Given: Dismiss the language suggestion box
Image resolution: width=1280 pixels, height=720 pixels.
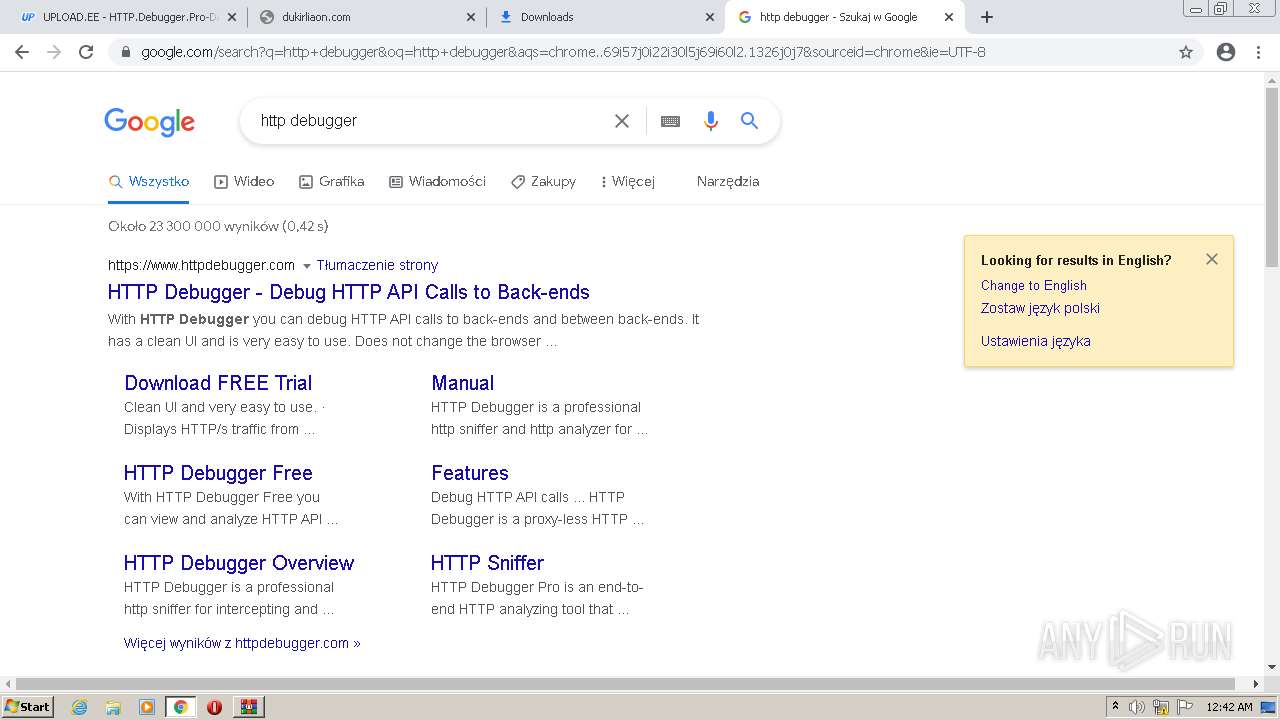Looking at the screenshot, I should tap(1212, 259).
